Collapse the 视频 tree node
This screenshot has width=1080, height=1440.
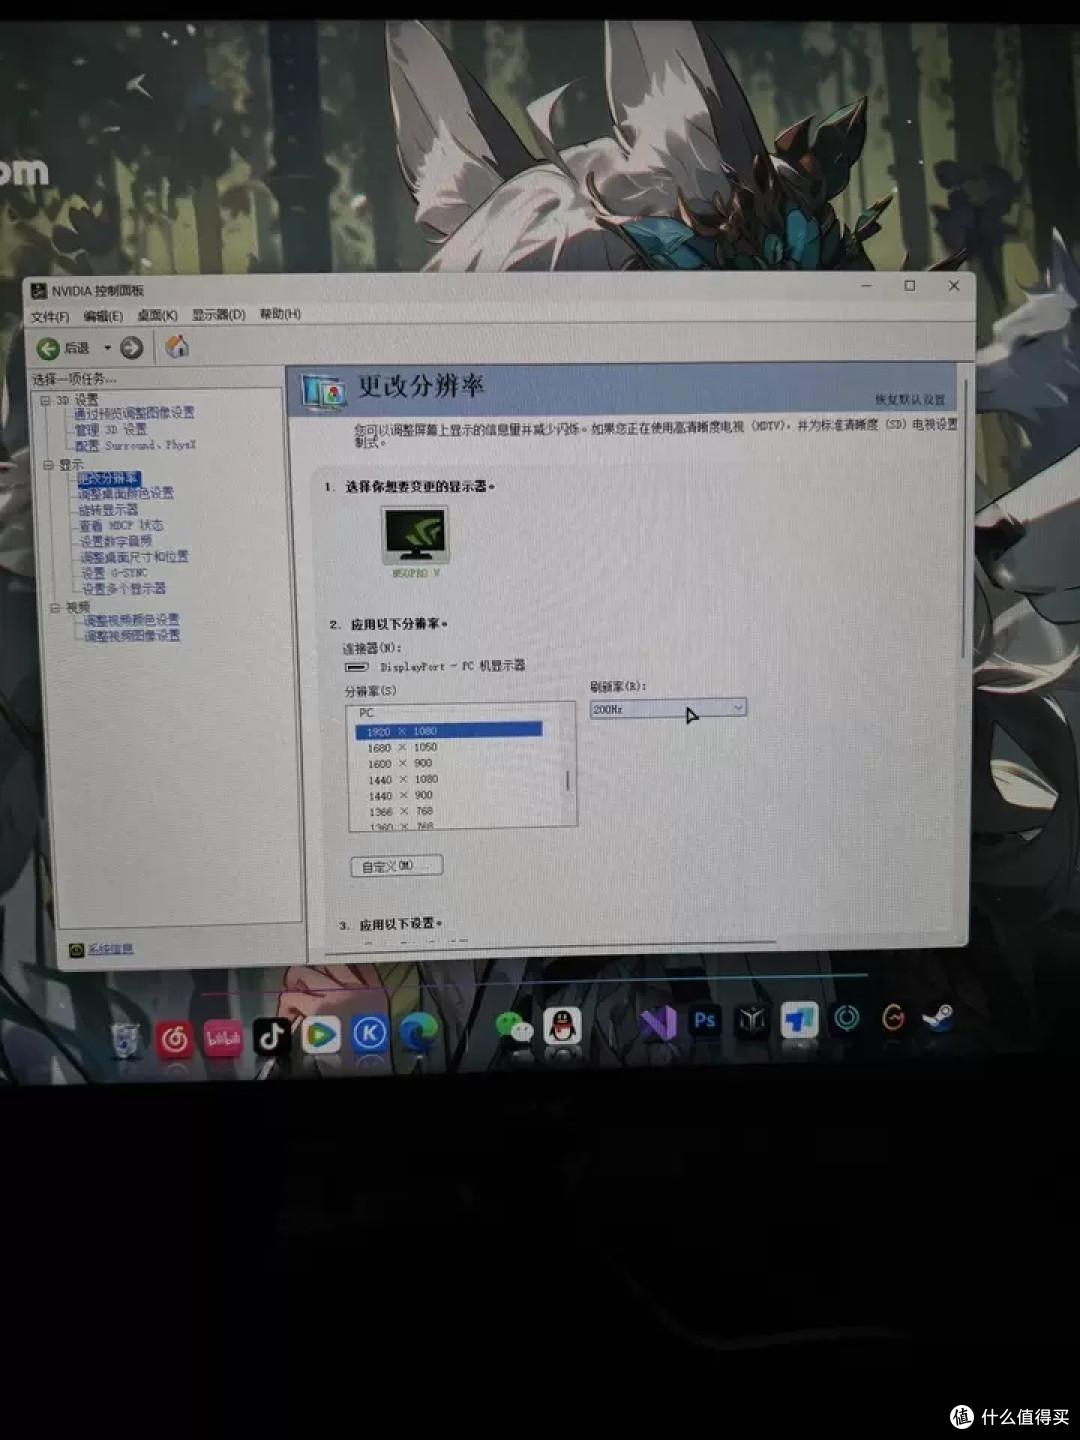55,607
